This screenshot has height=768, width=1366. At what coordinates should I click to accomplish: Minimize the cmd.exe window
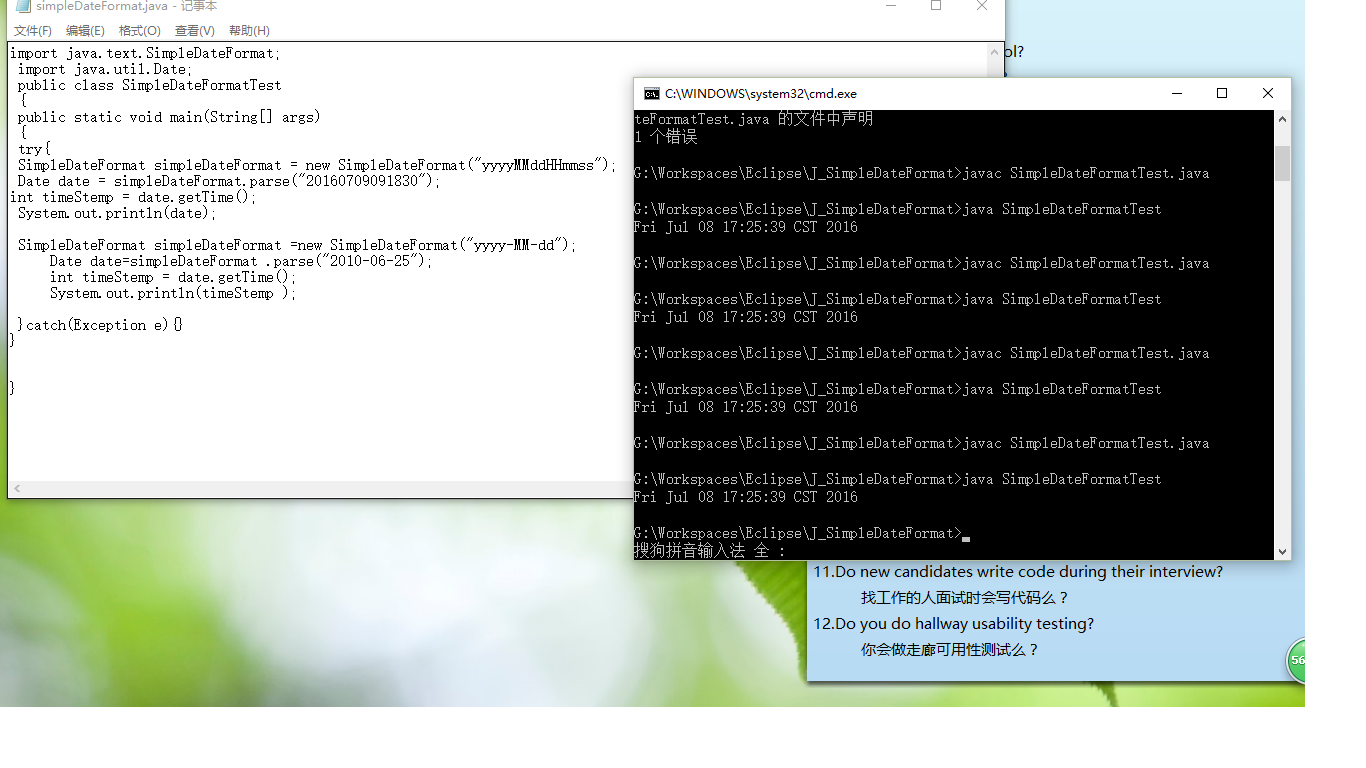point(1176,94)
